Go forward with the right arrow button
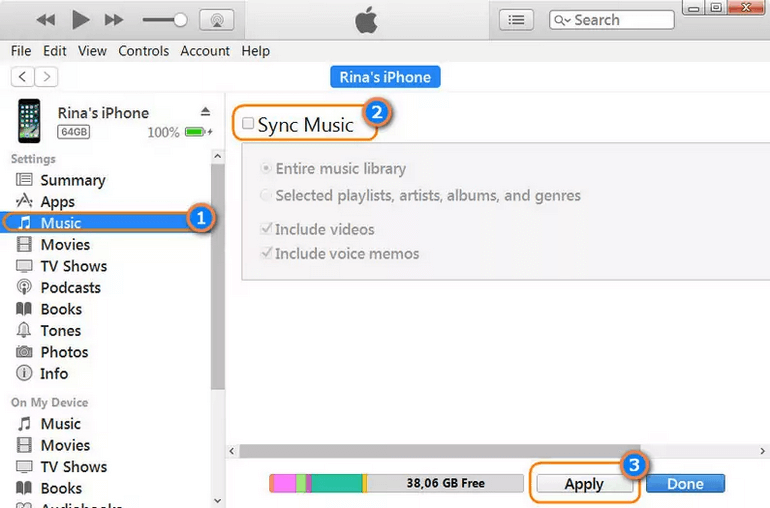The height and width of the screenshot is (508, 770). [x=46, y=77]
